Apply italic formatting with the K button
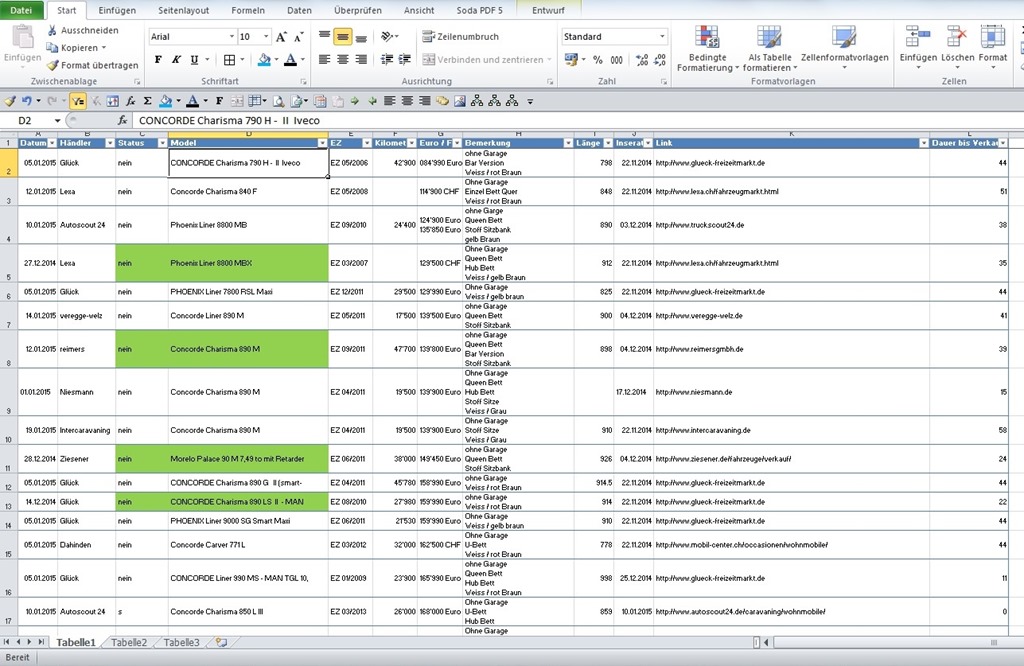The height and width of the screenshot is (666, 1024). pyautogui.click(x=176, y=60)
